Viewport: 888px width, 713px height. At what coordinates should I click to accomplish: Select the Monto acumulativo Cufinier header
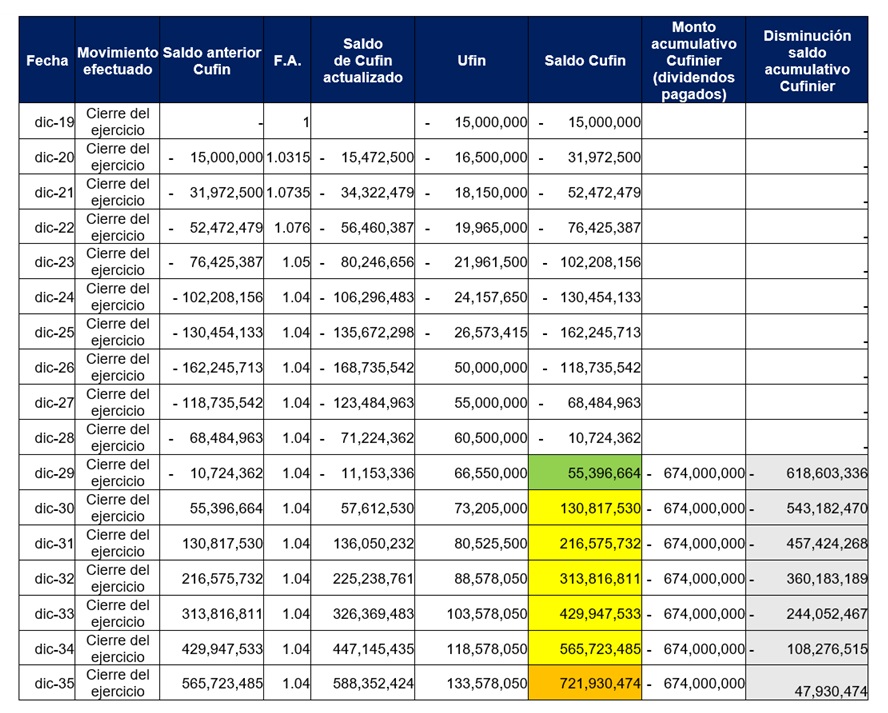(x=693, y=60)
